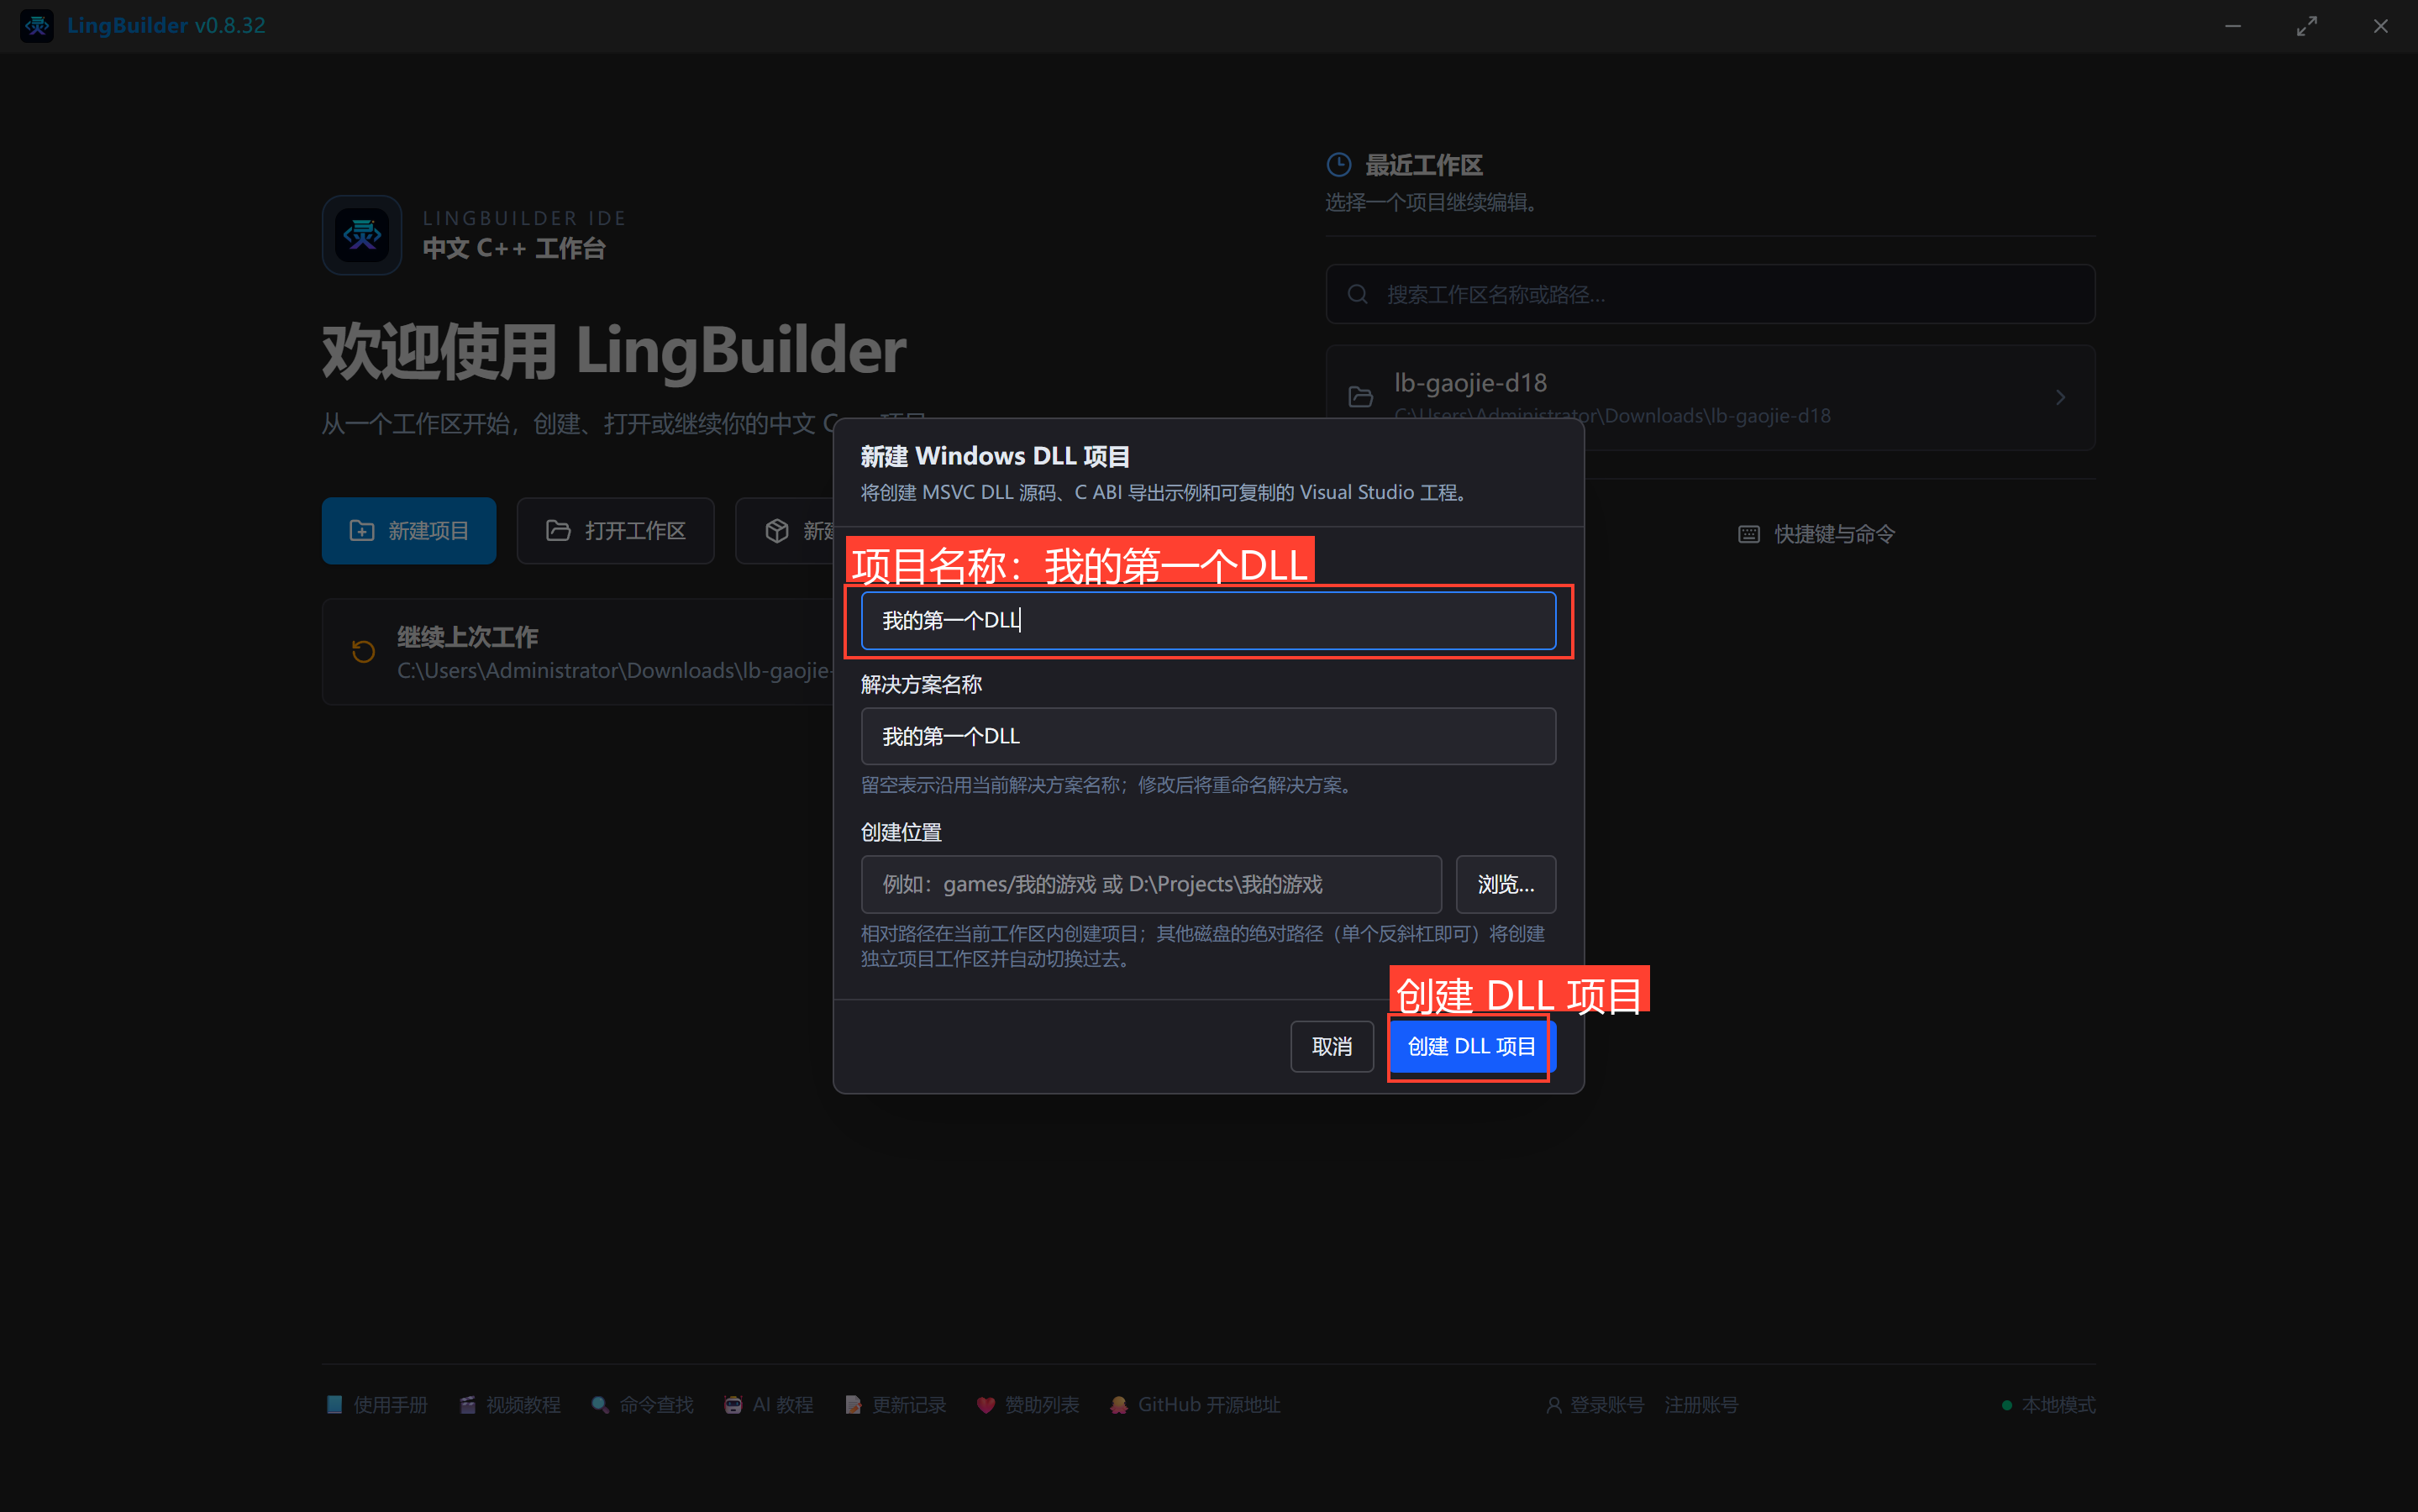Image resolution: width=2418 pixels, height=1512 pixels.
Task: Click the LingBuilder IDE logo tile
Action: coord(362,235)
